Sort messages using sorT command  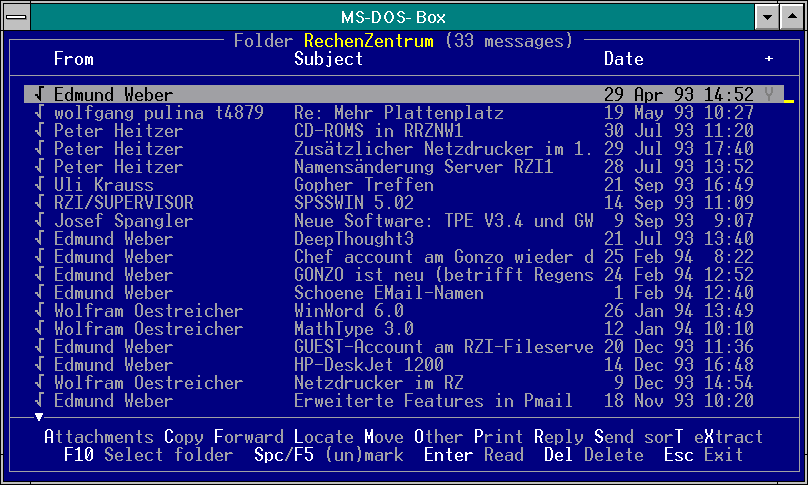click(x=663, y=437)
